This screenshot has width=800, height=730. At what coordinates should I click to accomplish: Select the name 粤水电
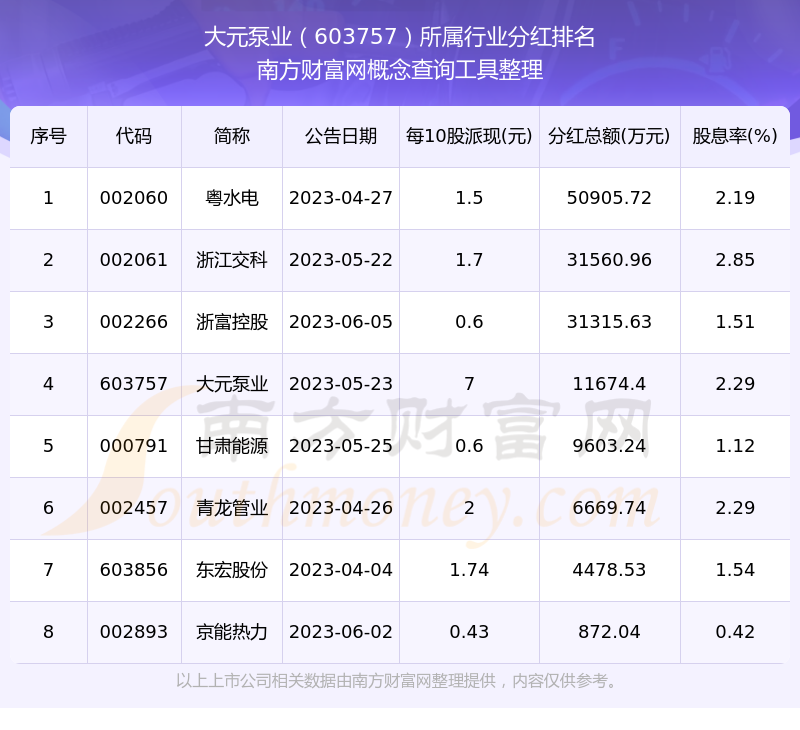(x=232, y=198)
